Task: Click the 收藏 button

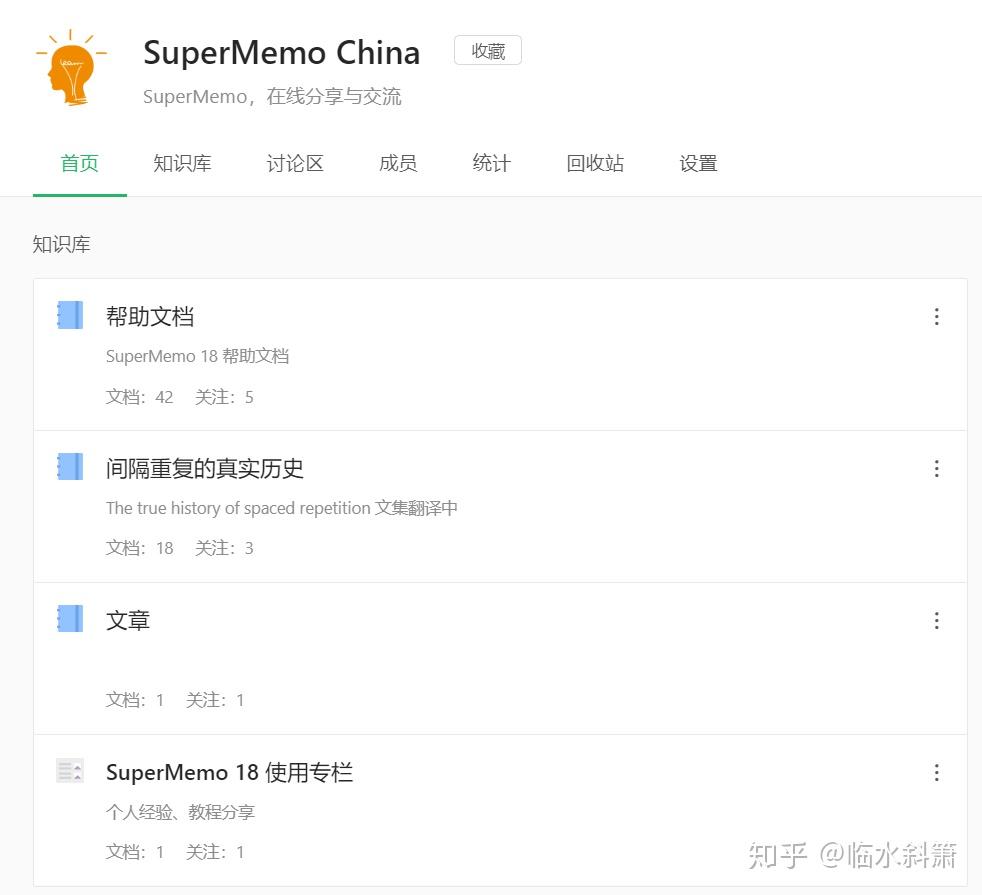Action: tap(487, 50)
